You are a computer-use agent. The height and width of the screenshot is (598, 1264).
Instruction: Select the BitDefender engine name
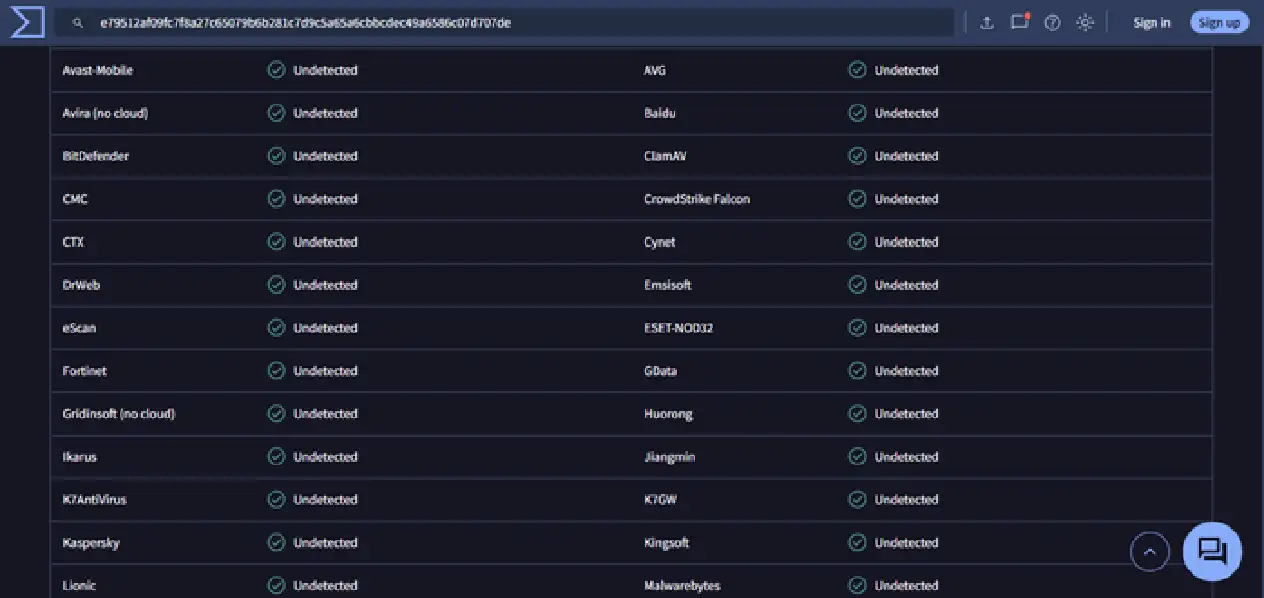[x=95, y=156]
